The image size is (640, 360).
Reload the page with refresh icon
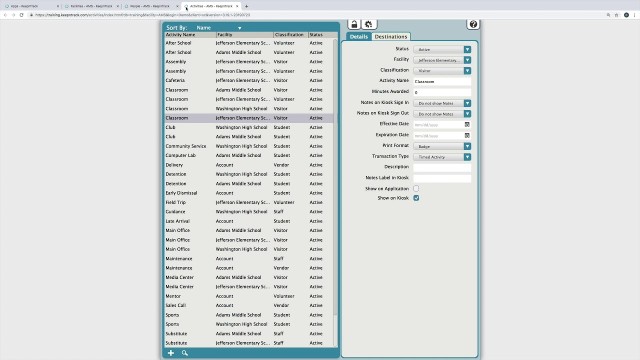click(x=21, y=15)
